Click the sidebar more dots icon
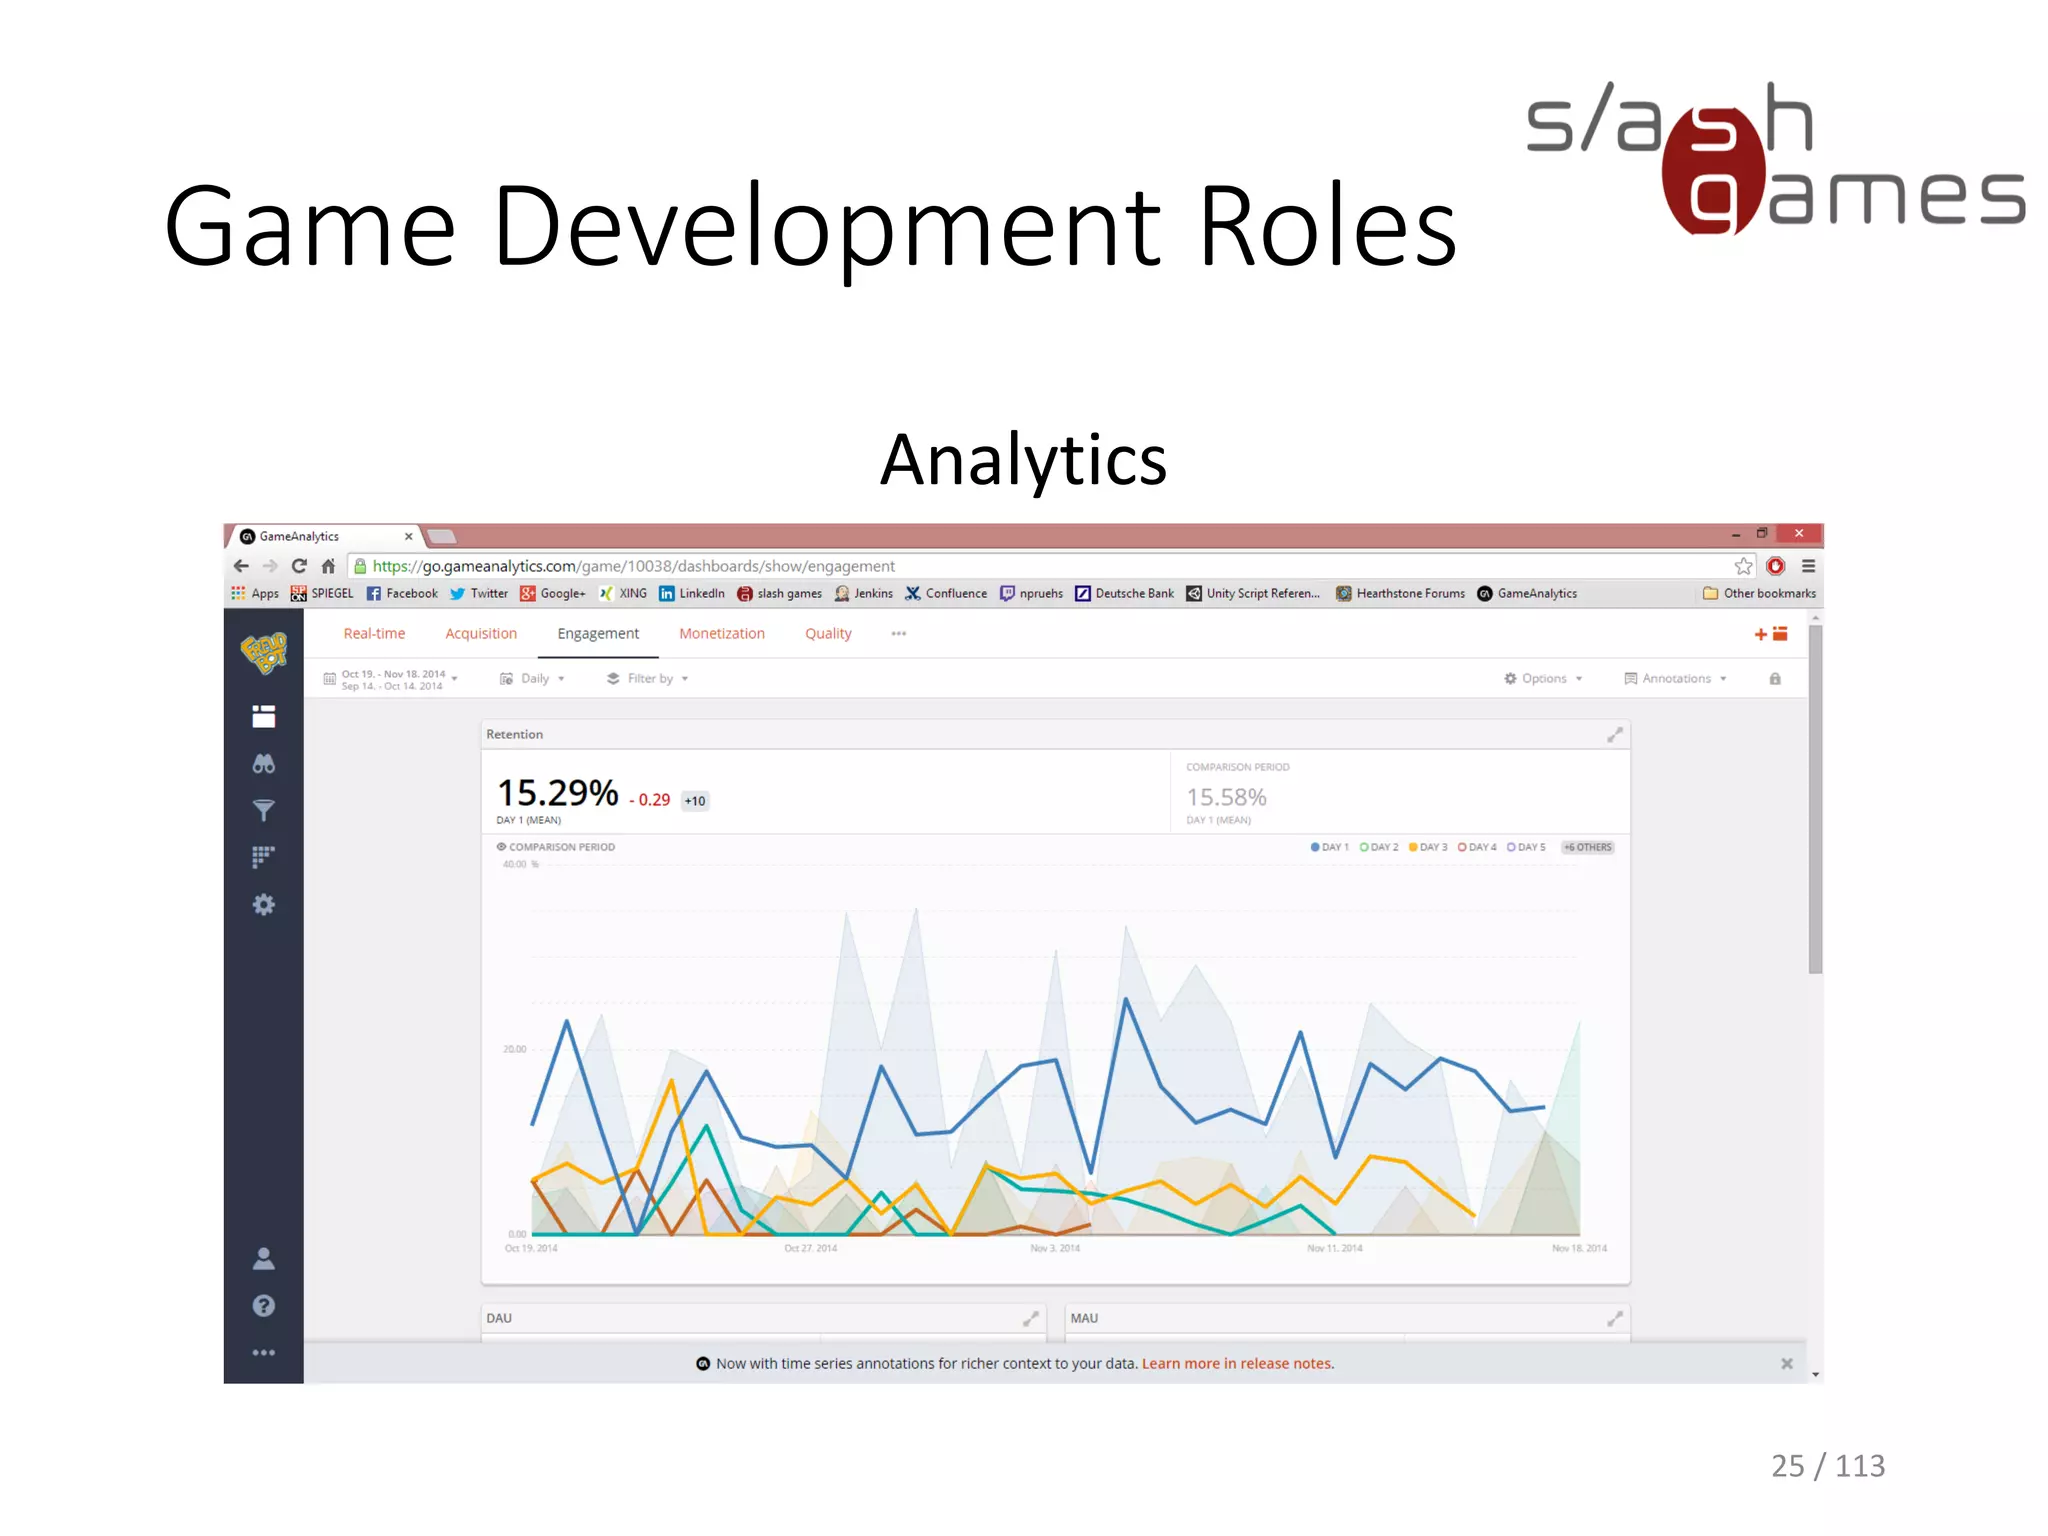The image size is (2048, 1536). (x=264, y=1353)
